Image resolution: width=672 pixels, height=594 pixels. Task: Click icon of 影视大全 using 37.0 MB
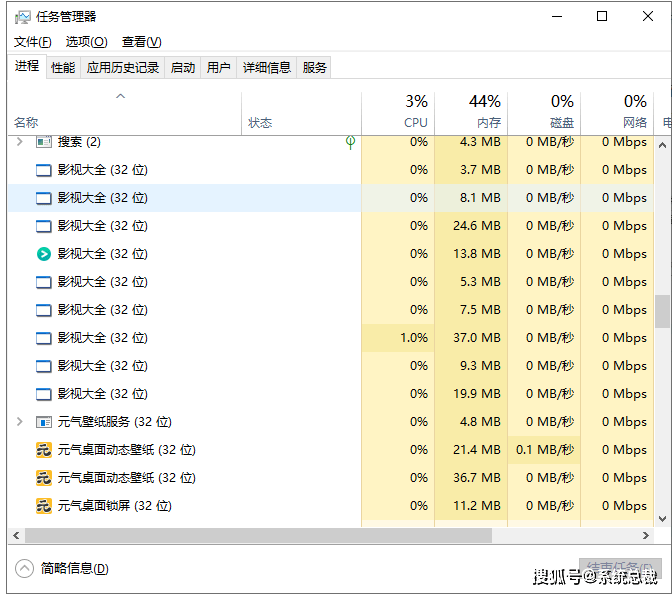[x=43, y=338]
